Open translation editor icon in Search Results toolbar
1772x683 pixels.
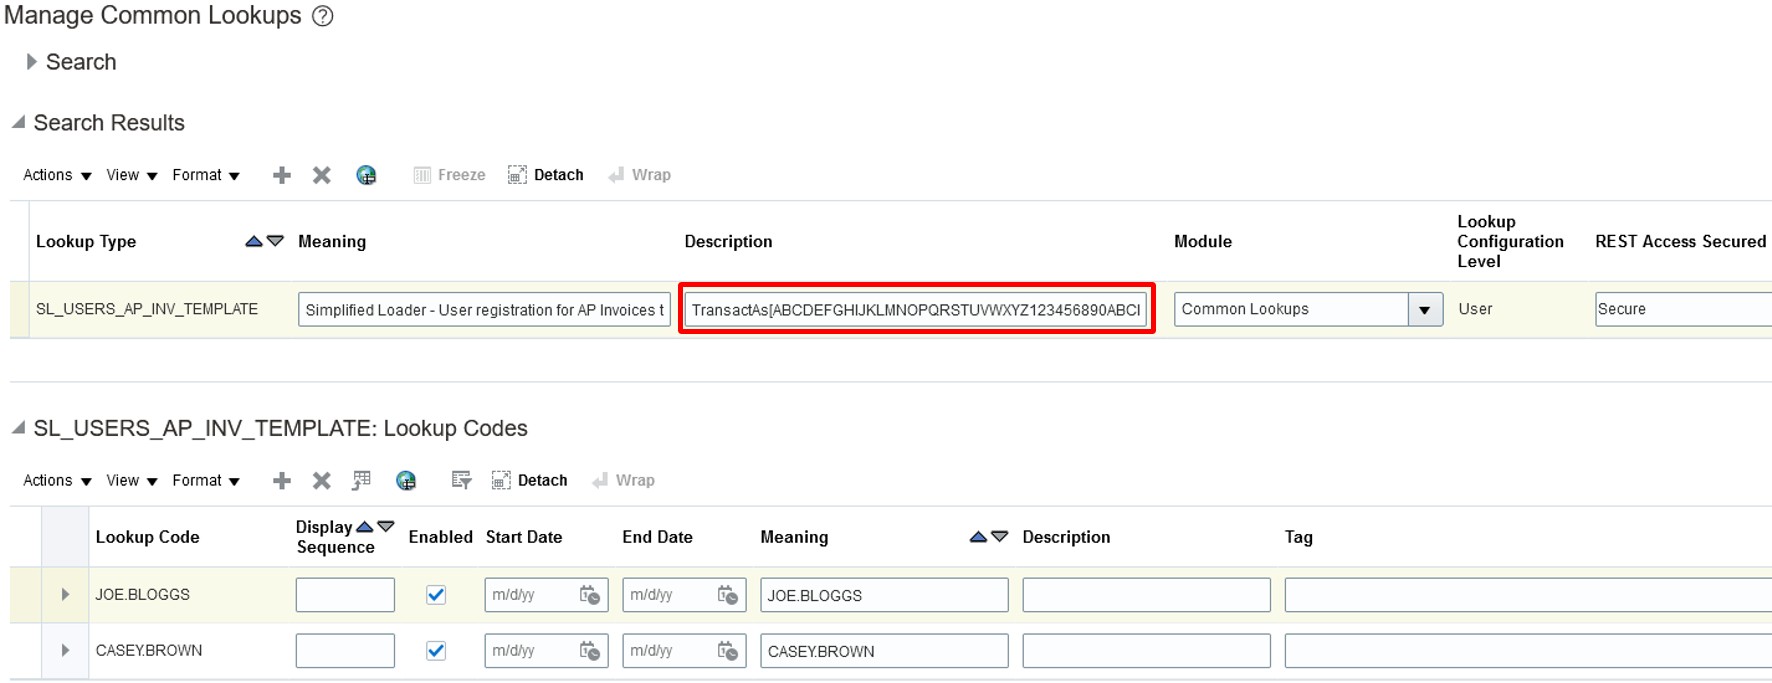(x=366, y=175)
